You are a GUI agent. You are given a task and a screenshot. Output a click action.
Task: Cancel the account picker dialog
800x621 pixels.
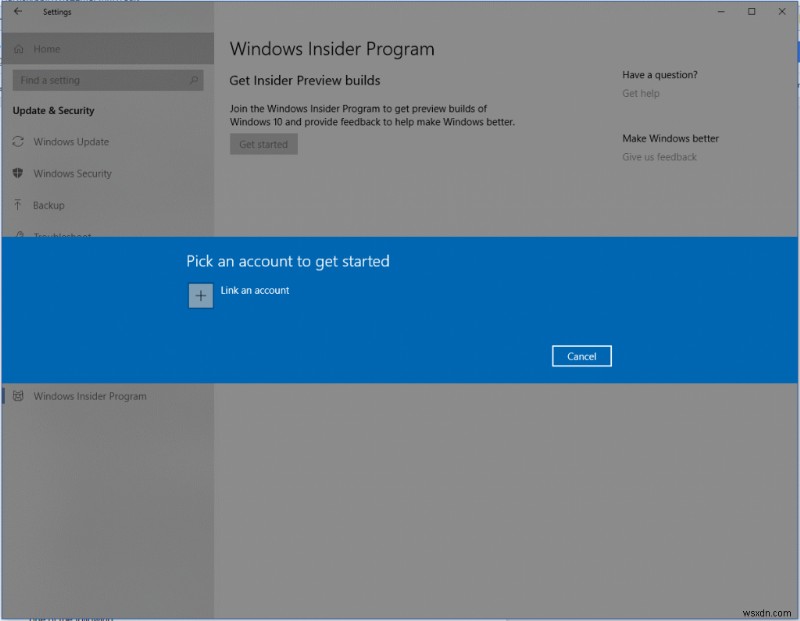coord(581,355)
